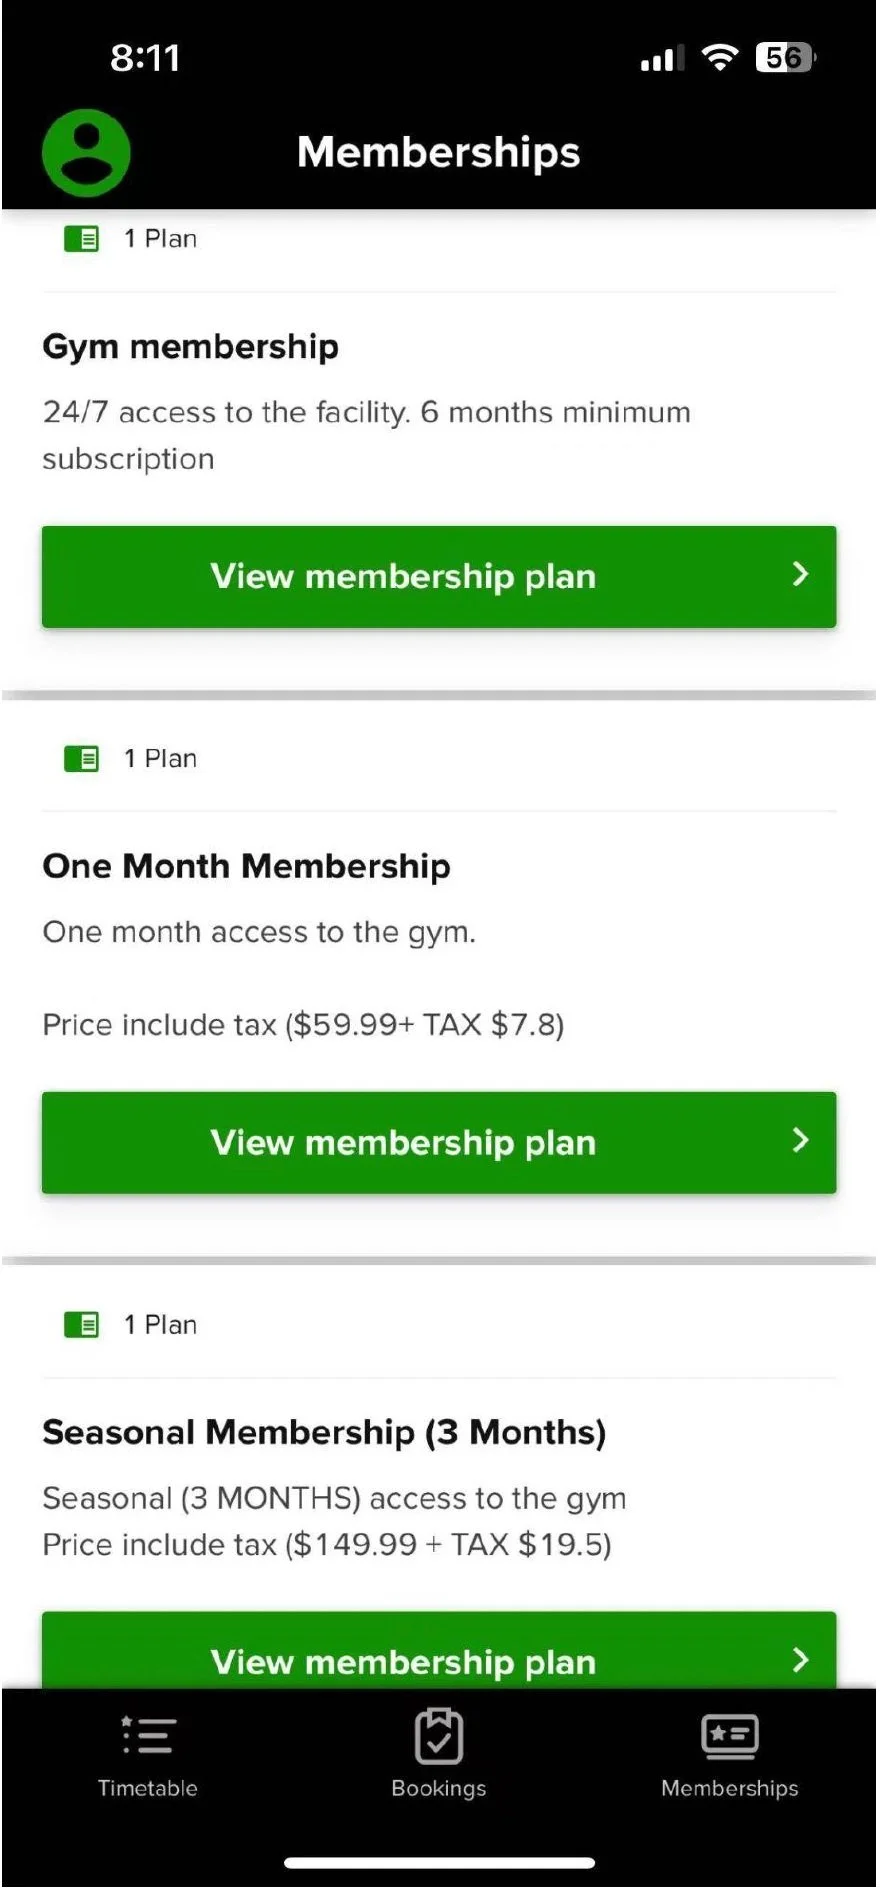Open the green profile avatar icon
The height and width of the screenshot is (1890, 880).
point(86,152)
